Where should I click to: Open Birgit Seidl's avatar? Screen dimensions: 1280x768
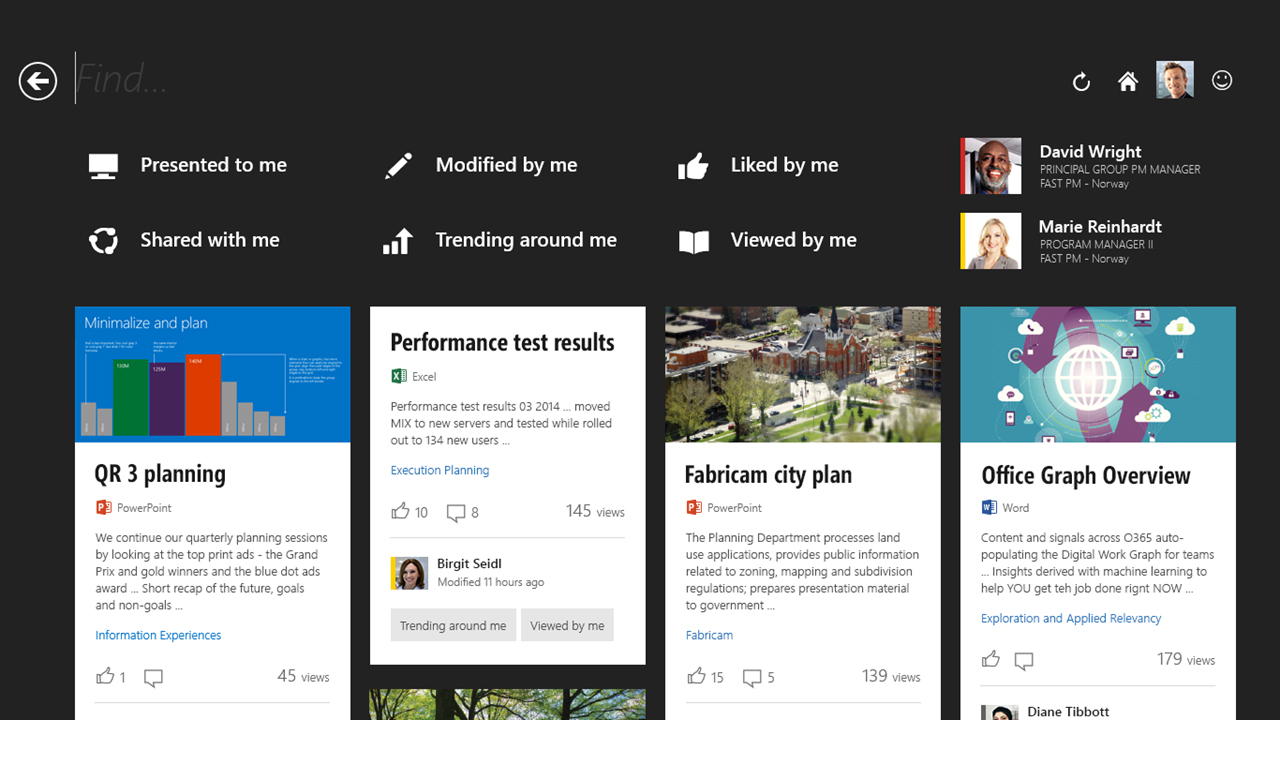tap(410, 573)
